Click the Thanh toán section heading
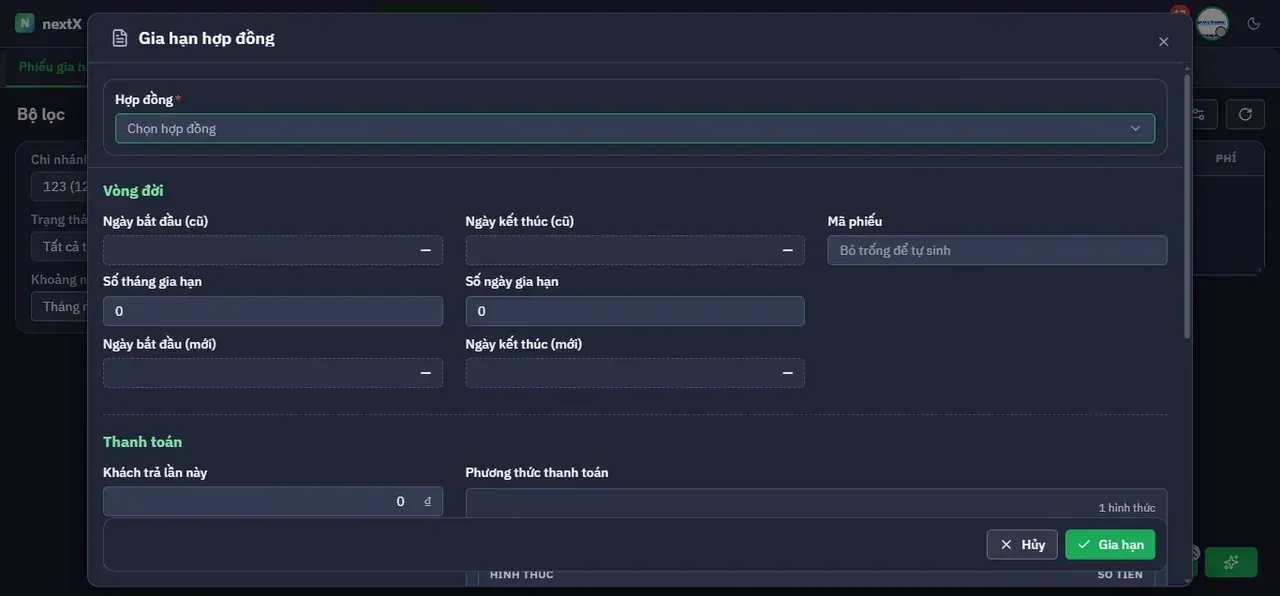This screenshot has height=596, width=1280. [x=142, y=441]
